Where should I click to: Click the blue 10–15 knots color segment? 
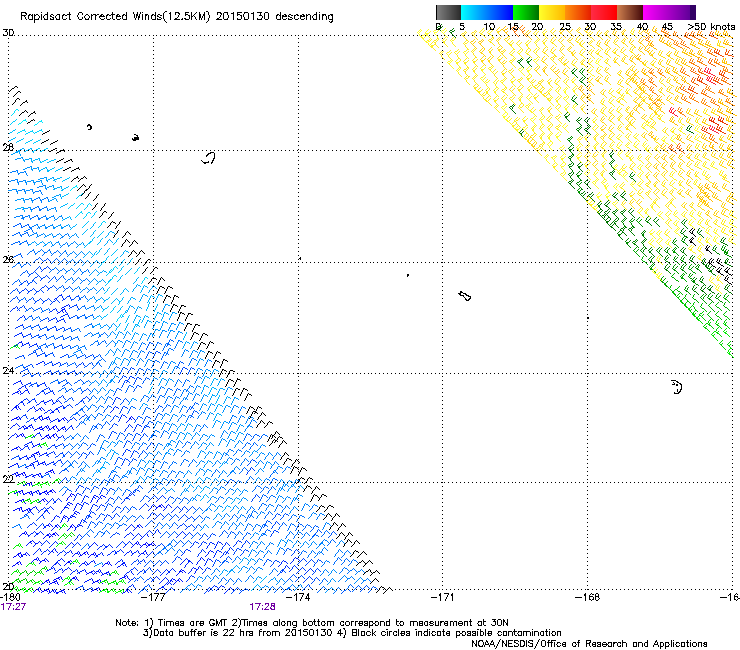500,12
